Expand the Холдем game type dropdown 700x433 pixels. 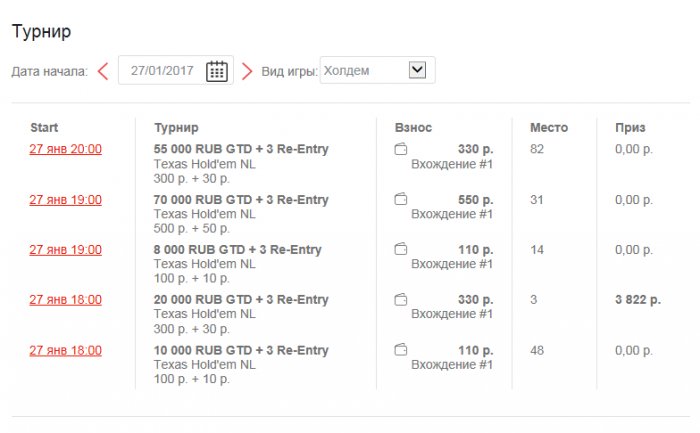click(418, 70)
